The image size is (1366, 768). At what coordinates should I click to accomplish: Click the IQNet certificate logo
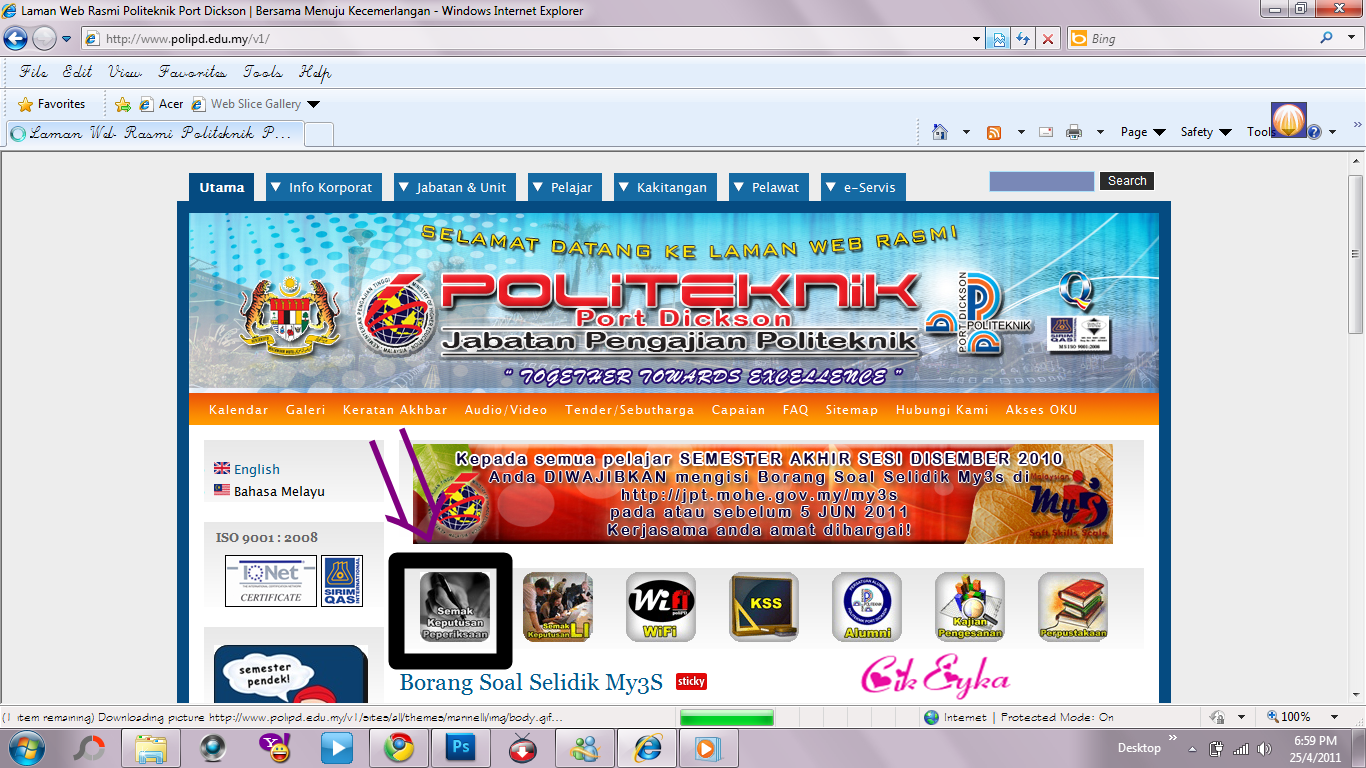pos(270,581)
